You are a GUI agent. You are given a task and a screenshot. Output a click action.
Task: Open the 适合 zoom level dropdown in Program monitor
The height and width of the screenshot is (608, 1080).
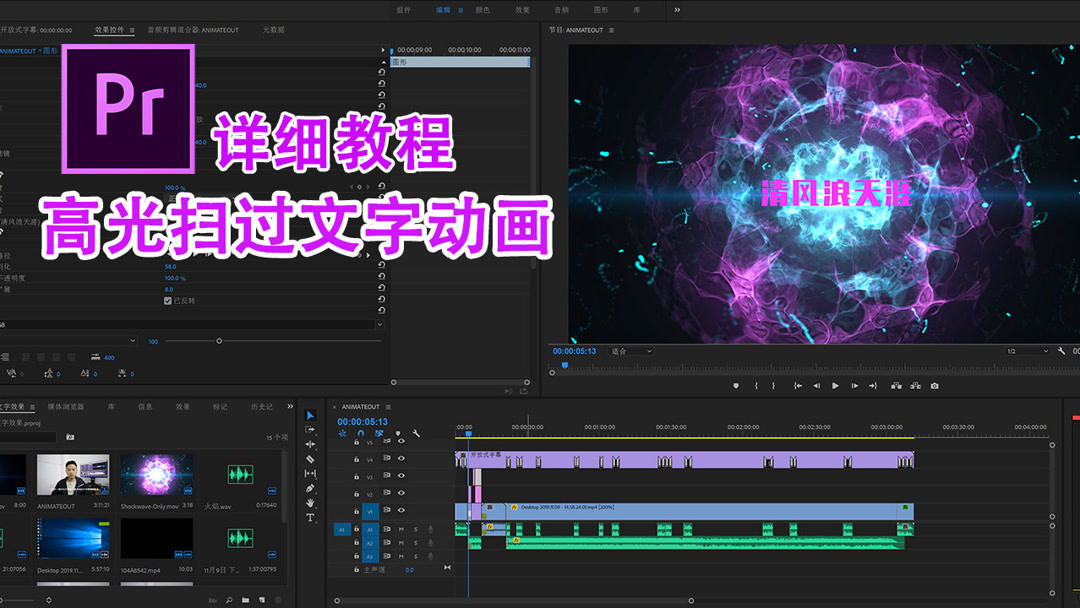tap(632, 349)
